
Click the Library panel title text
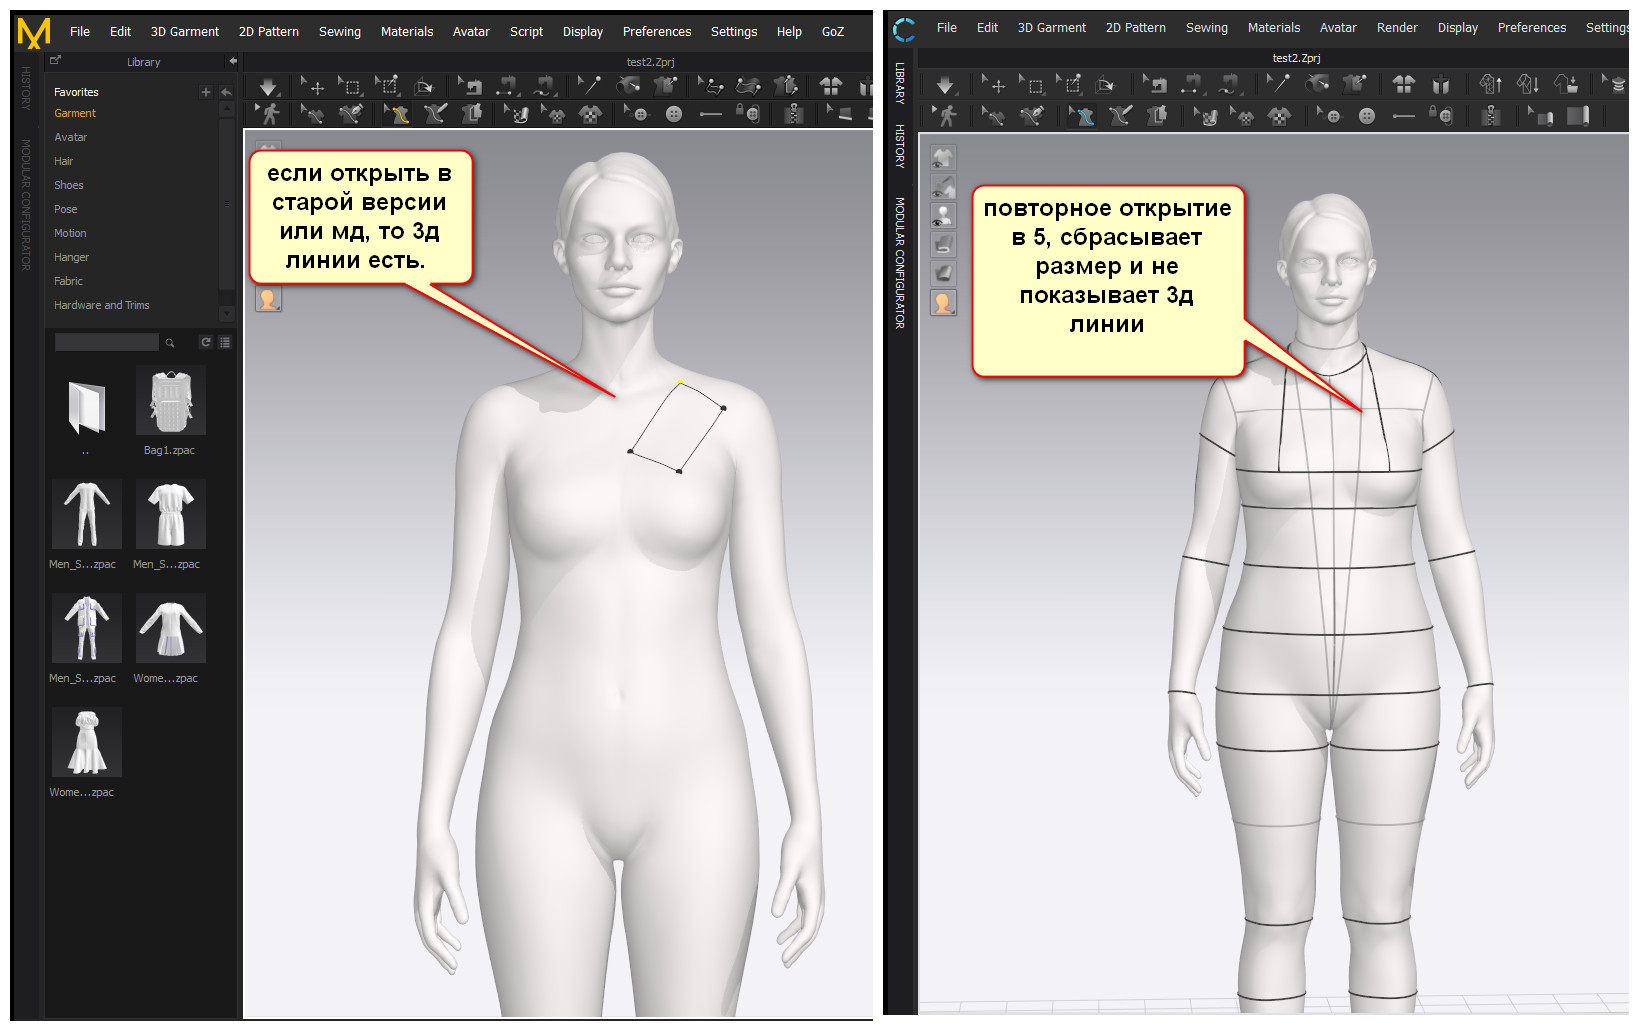[144, 62]
